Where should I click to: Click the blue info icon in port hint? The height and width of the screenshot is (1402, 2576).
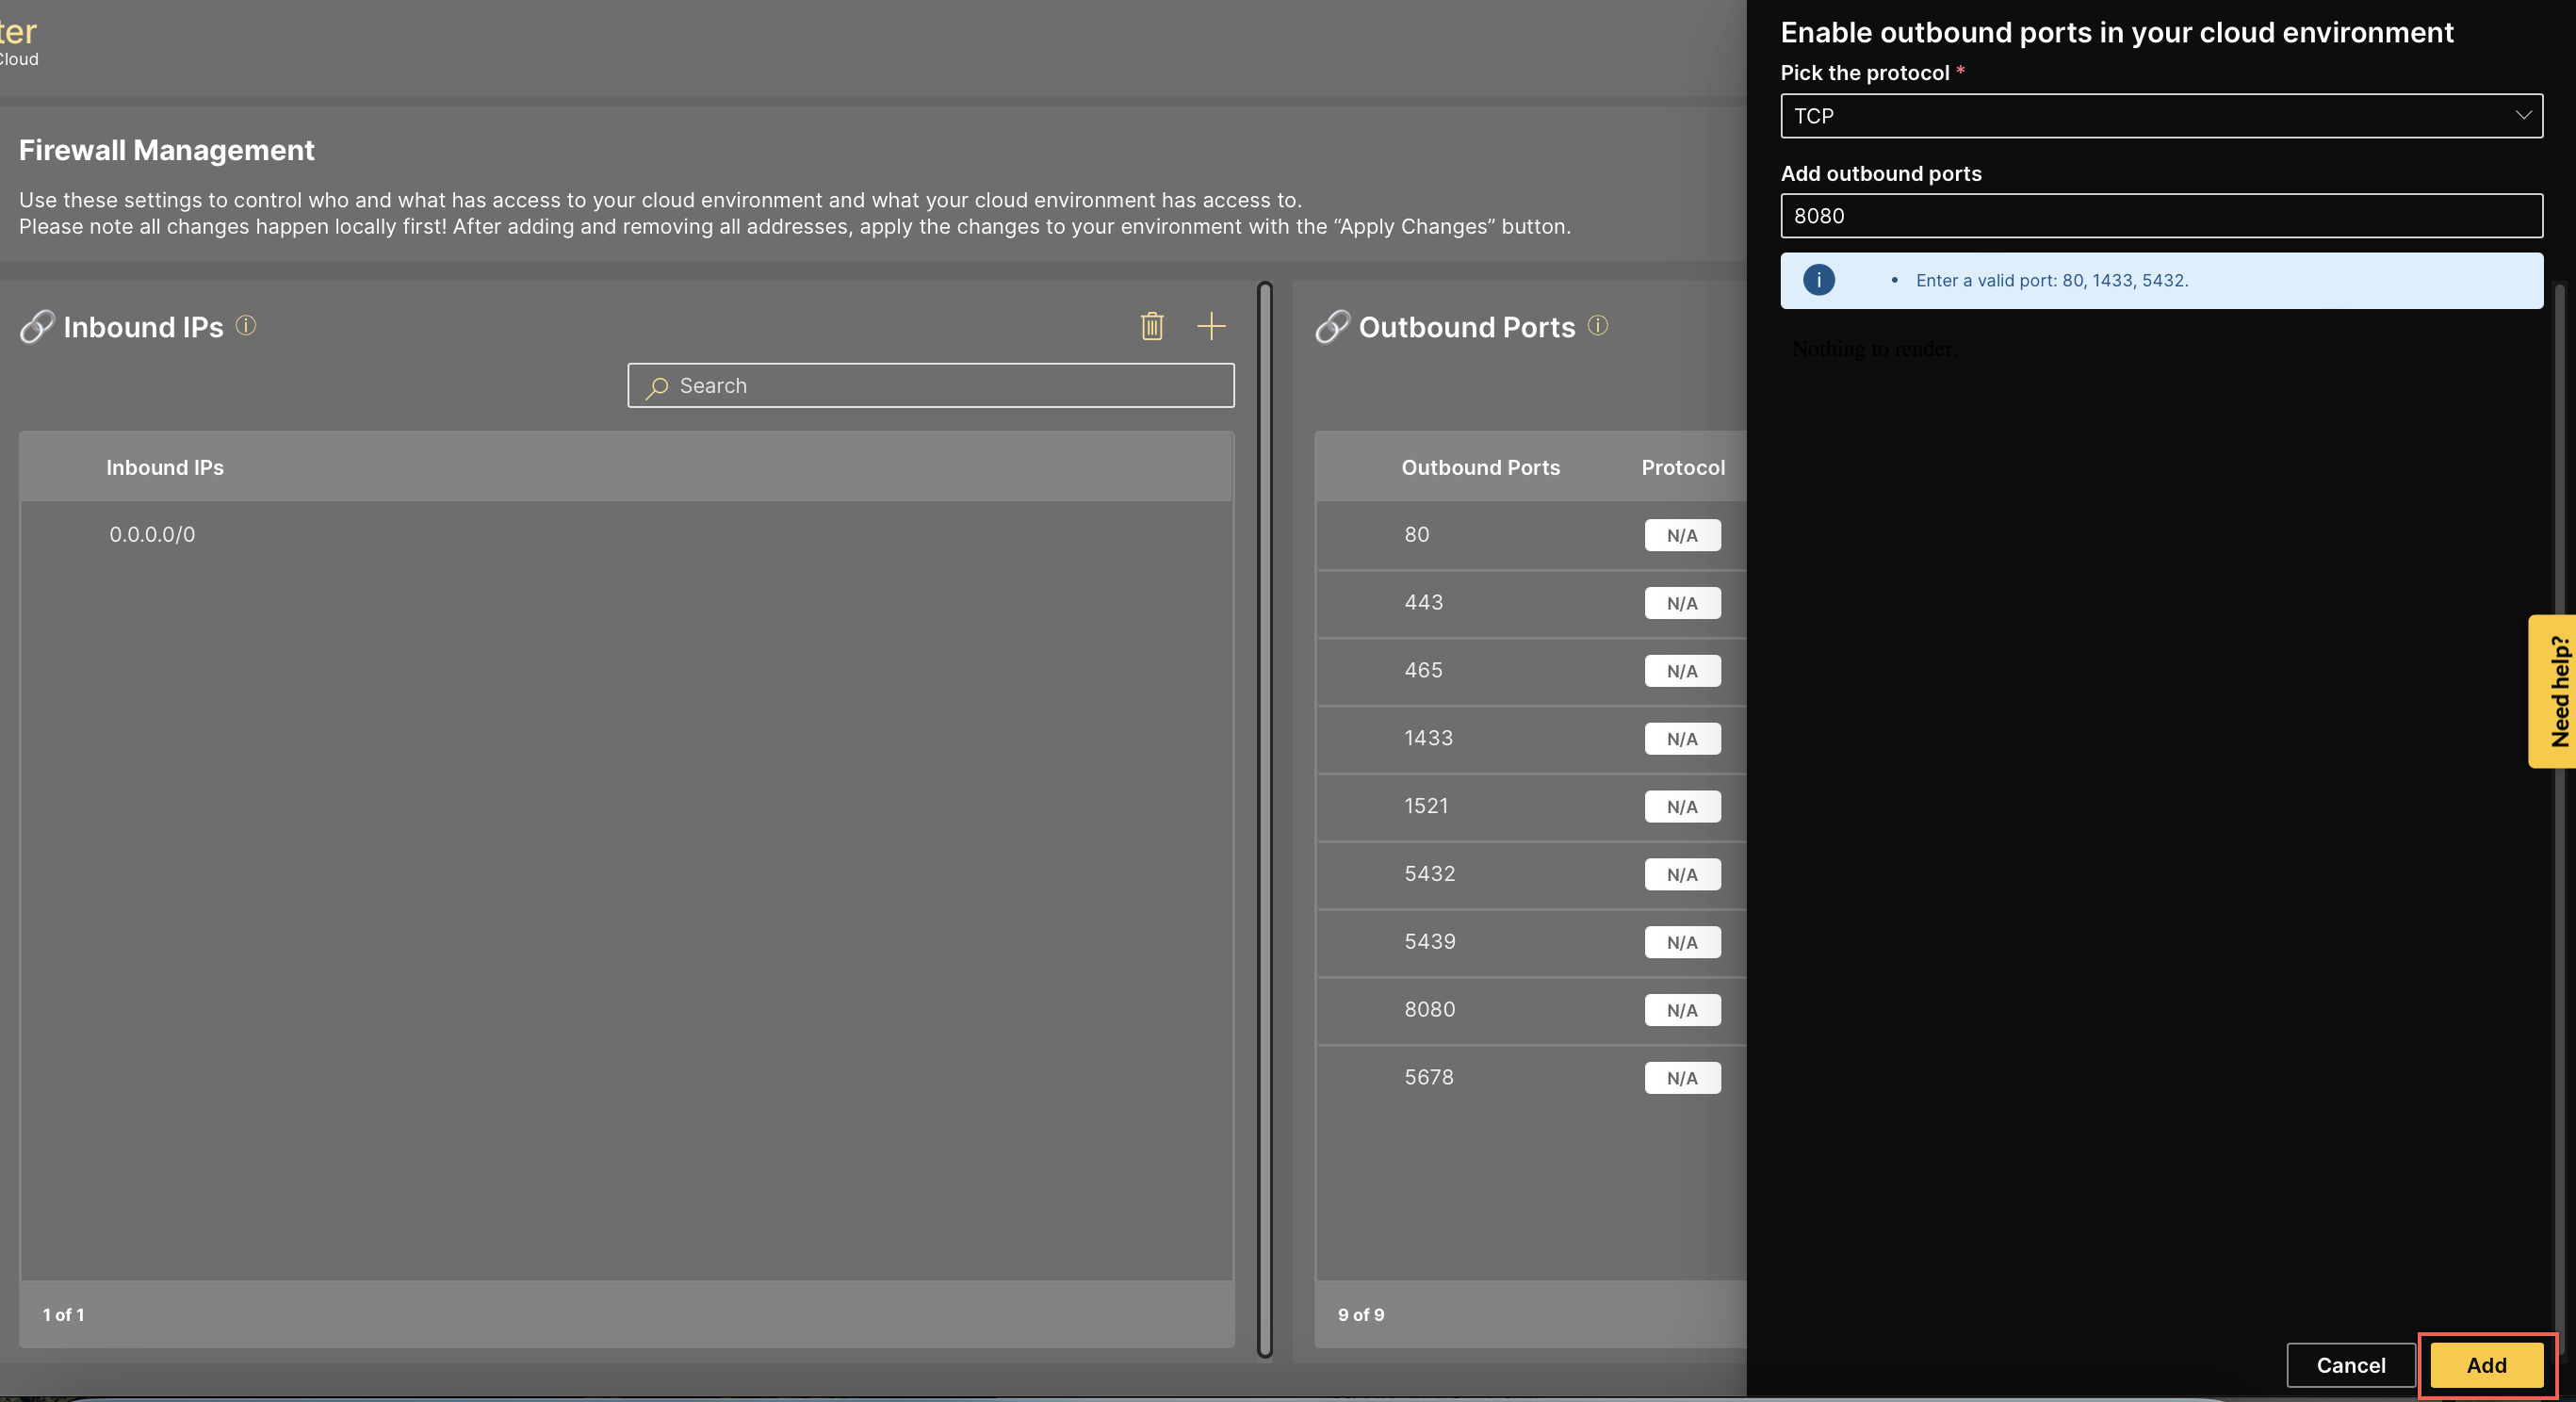(1818, 280)
